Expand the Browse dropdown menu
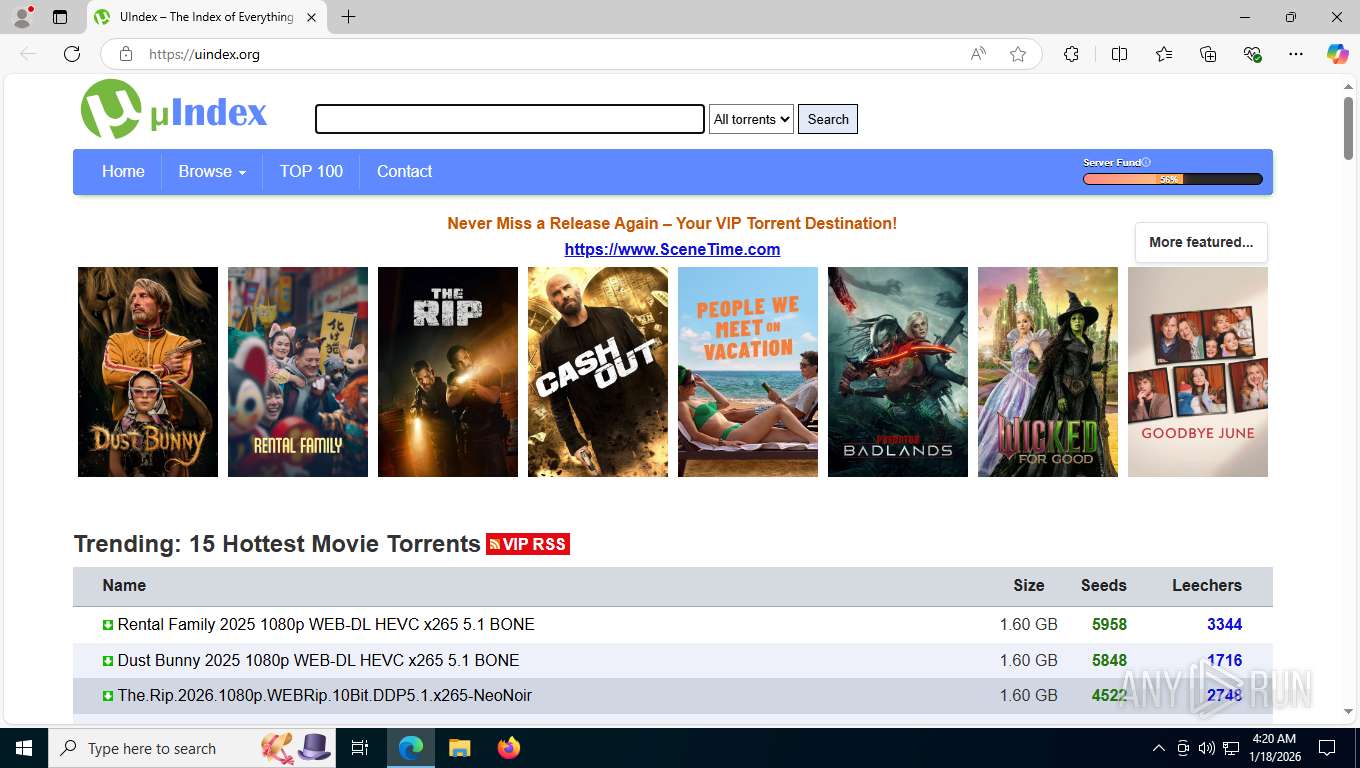This screenshot has height=768, width=1360. coord(212,172)
